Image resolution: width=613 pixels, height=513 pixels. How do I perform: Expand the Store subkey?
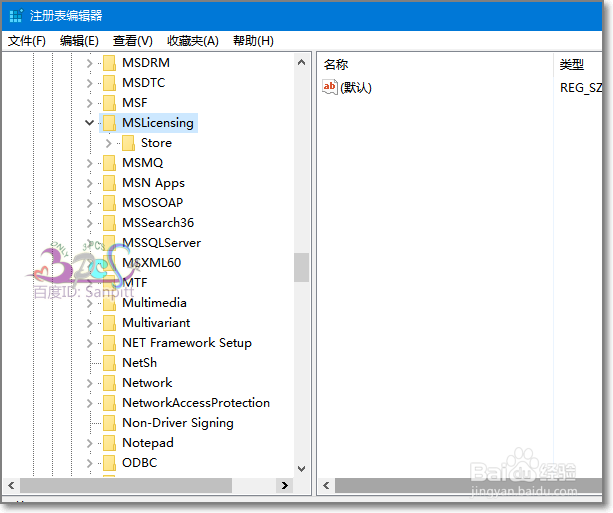109,143
